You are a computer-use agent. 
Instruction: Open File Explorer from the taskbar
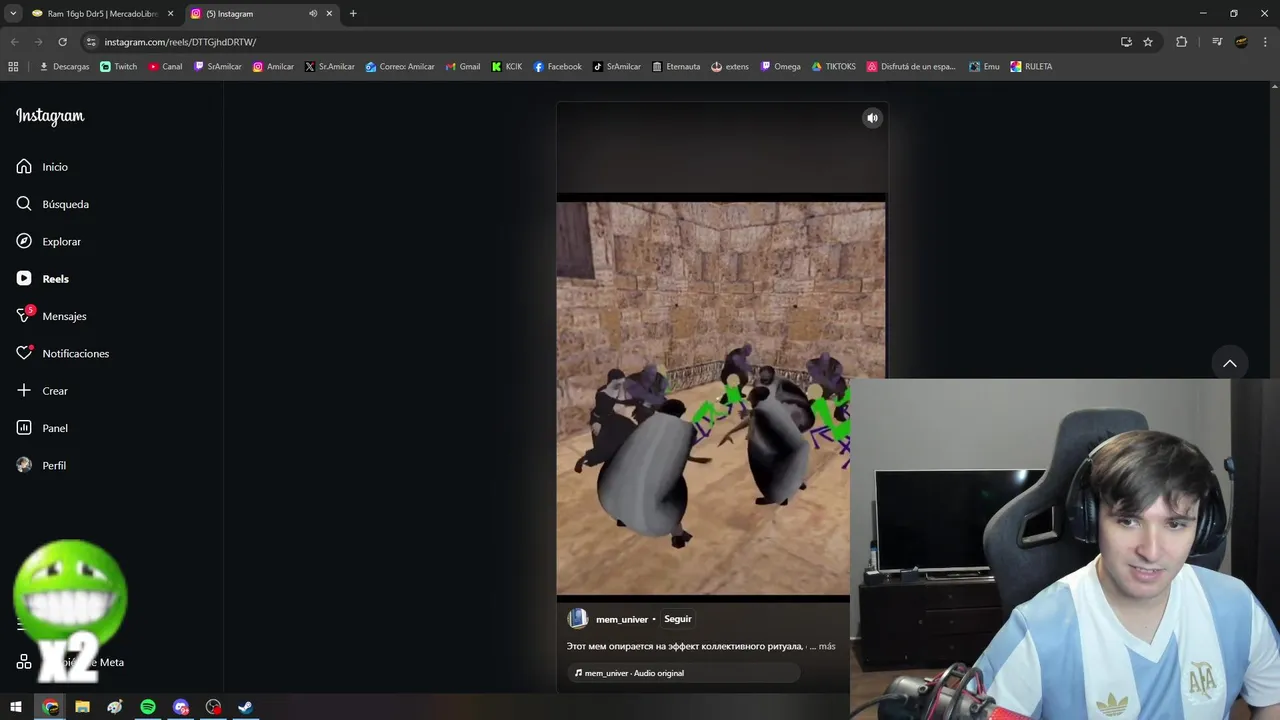click(x=82, y=707)
